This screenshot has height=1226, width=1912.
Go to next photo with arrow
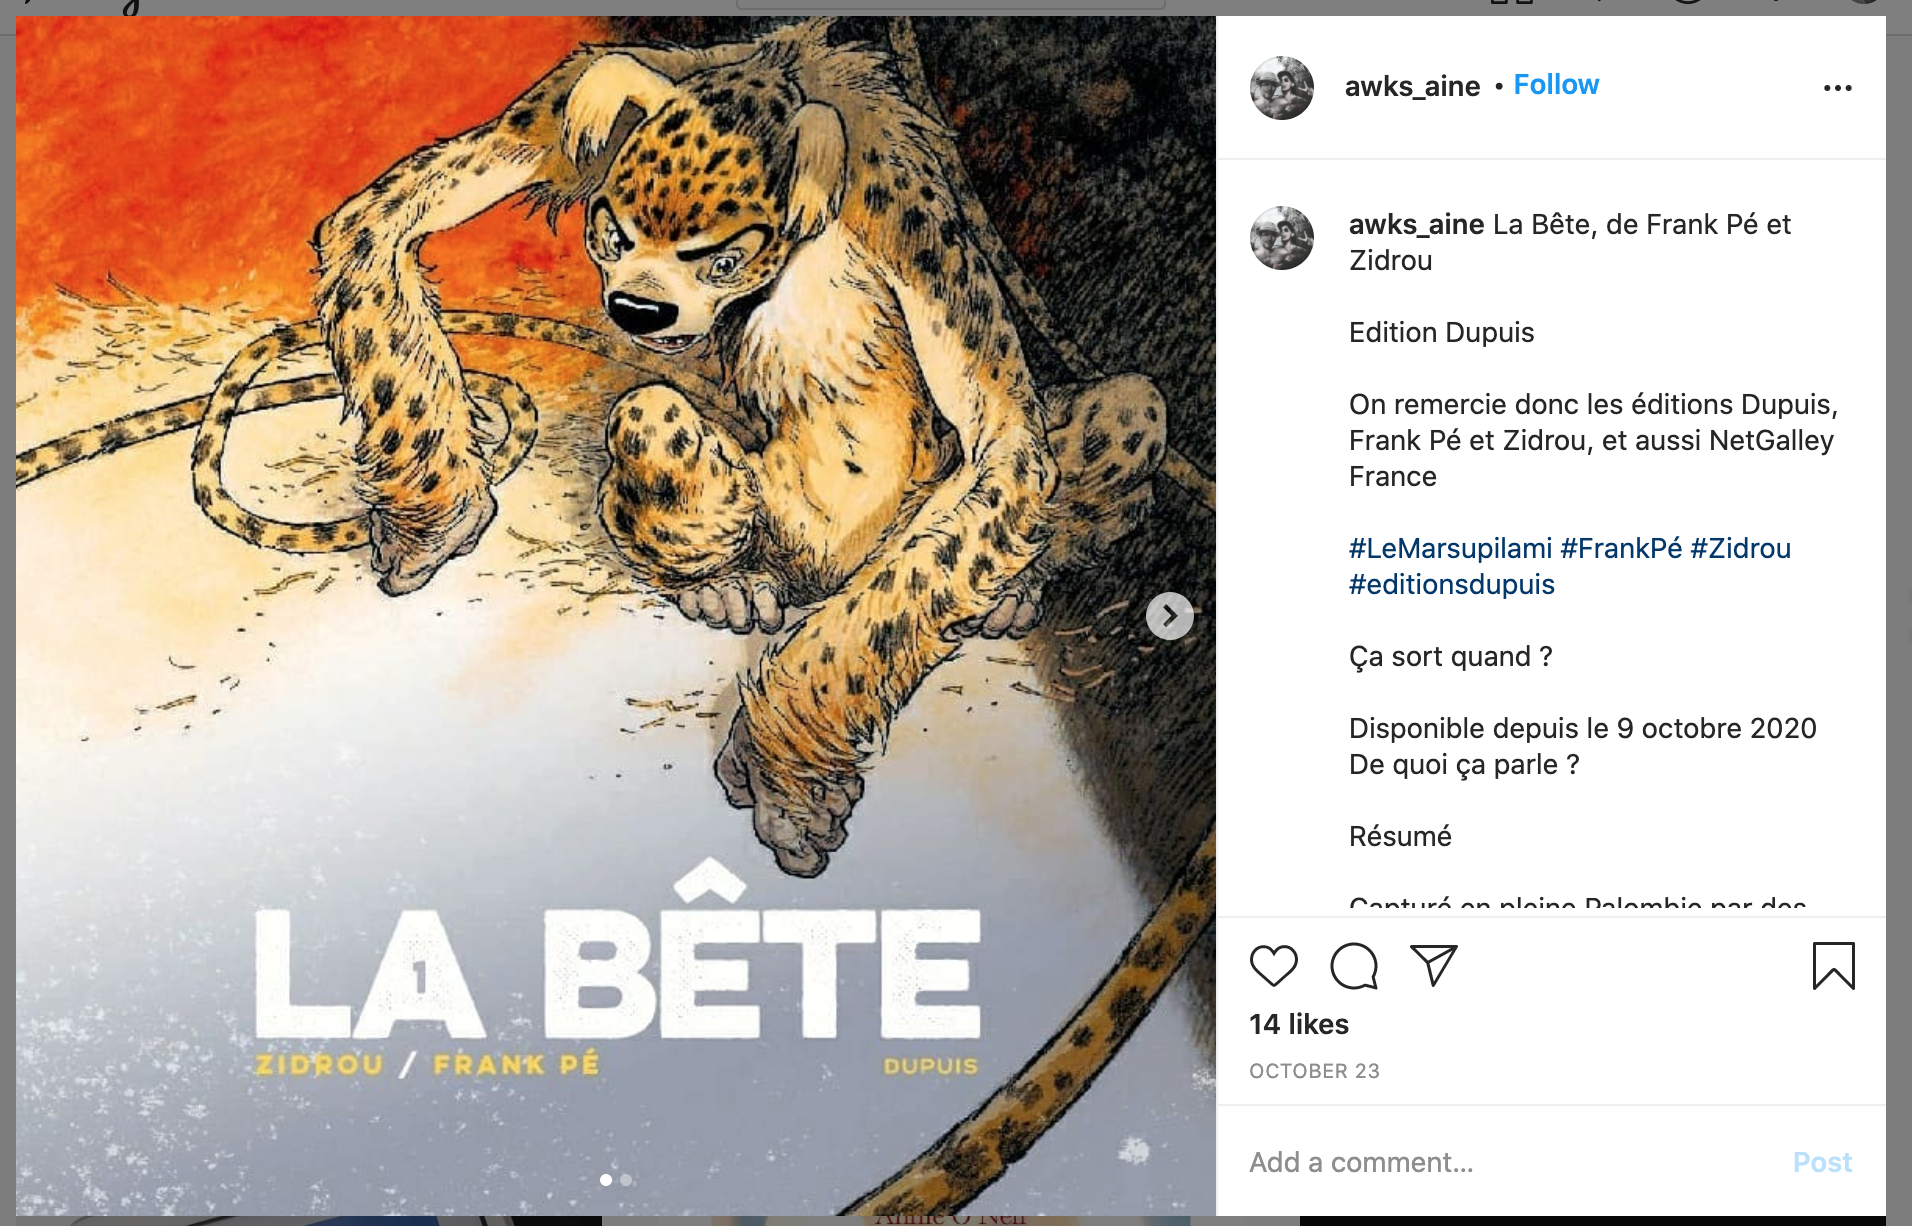click(1169, 616)
